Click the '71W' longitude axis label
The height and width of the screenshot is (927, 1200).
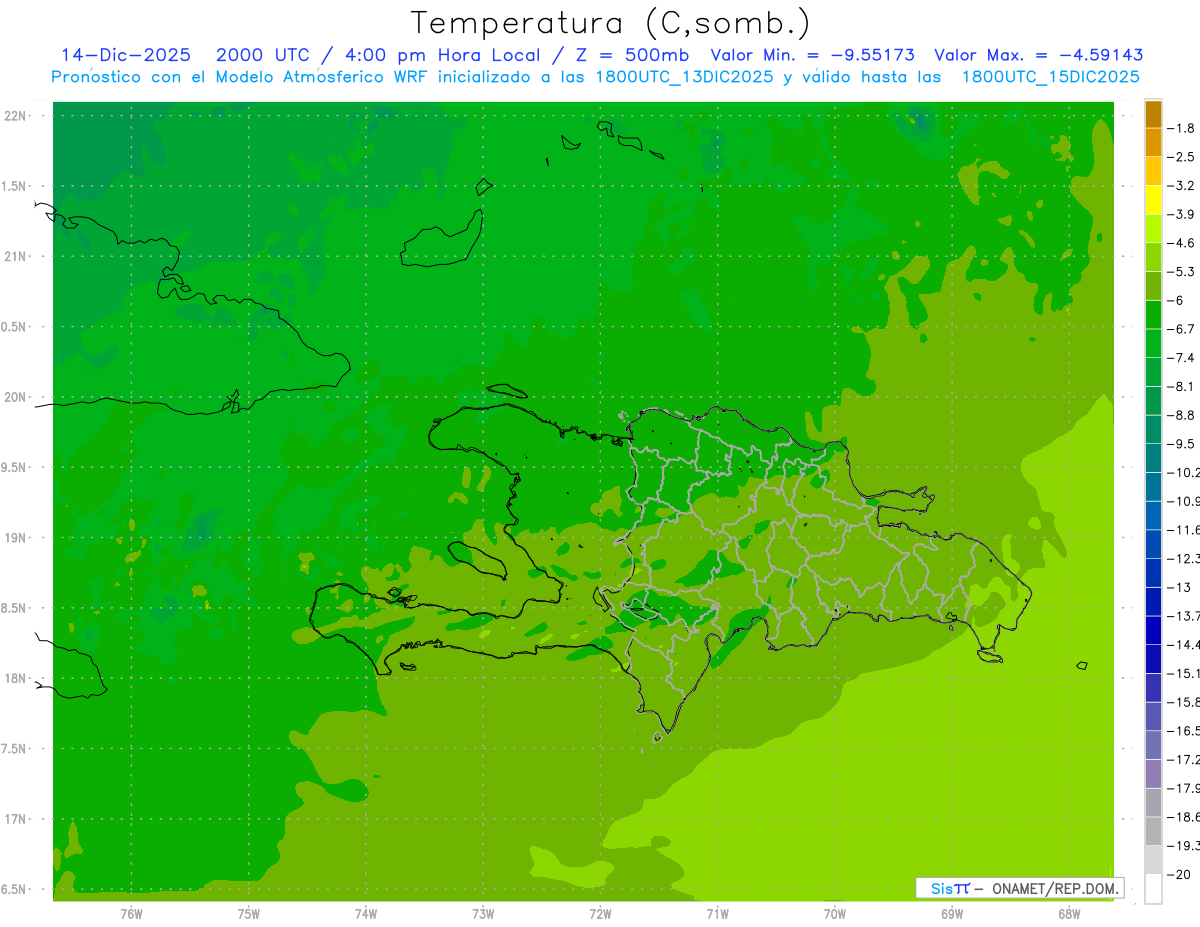coord(717,913)
